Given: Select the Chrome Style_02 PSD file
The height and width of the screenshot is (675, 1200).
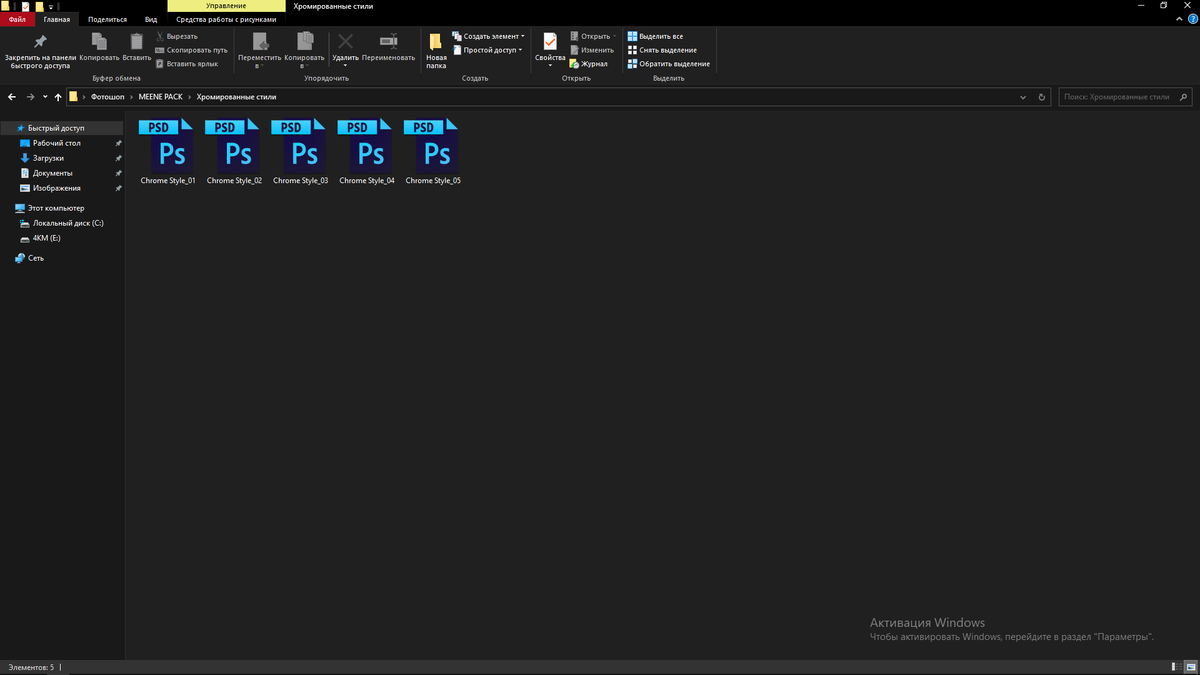Looking at the screenshot, I should pyautogui.click(x=234, y=152).
